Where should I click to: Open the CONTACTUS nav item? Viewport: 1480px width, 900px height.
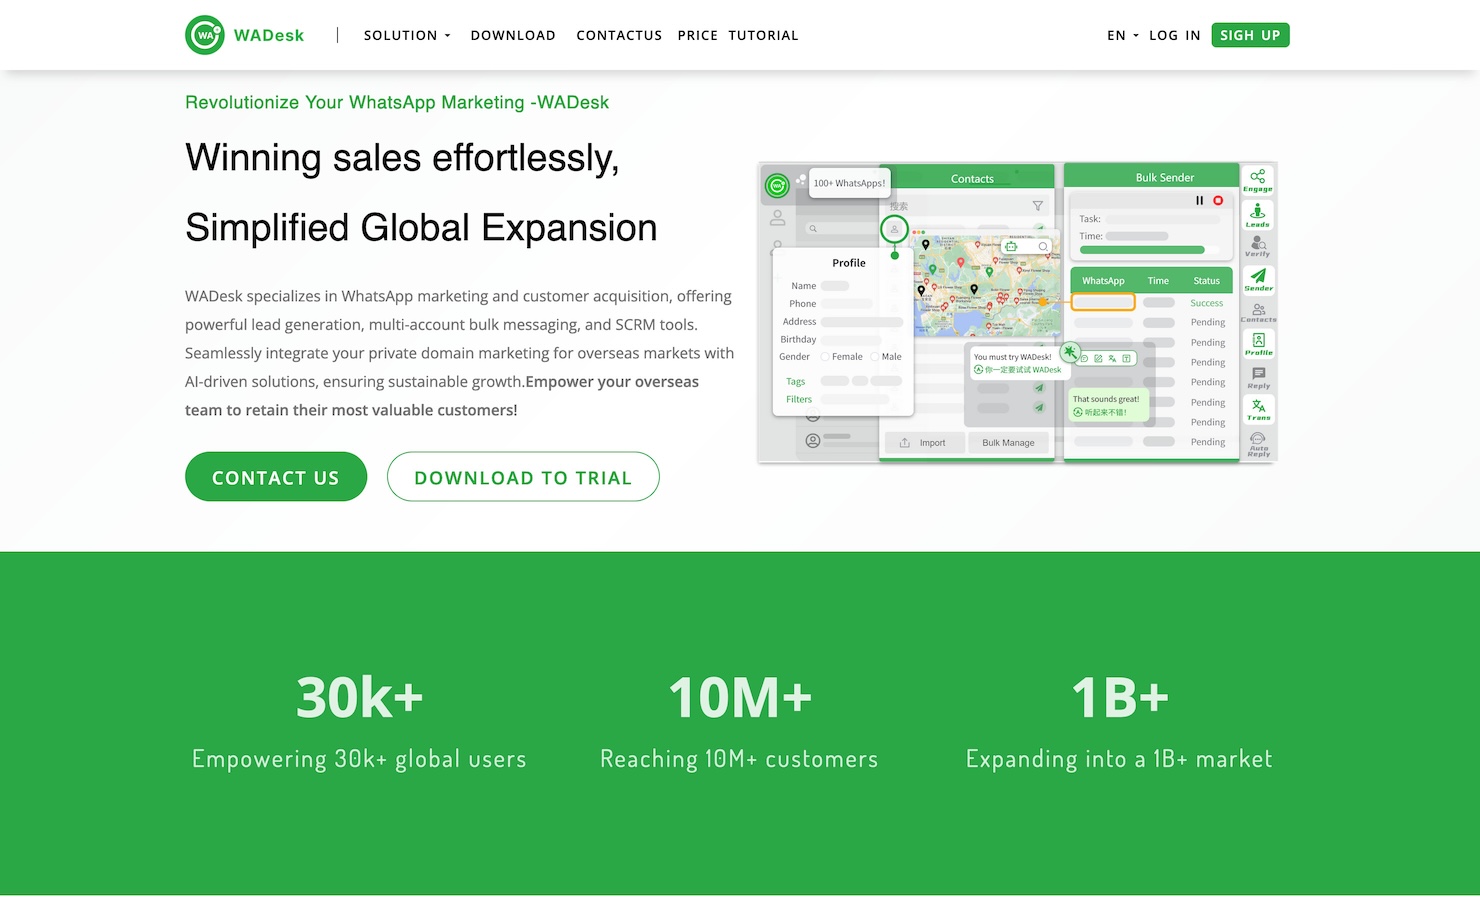tap(619, 35)
